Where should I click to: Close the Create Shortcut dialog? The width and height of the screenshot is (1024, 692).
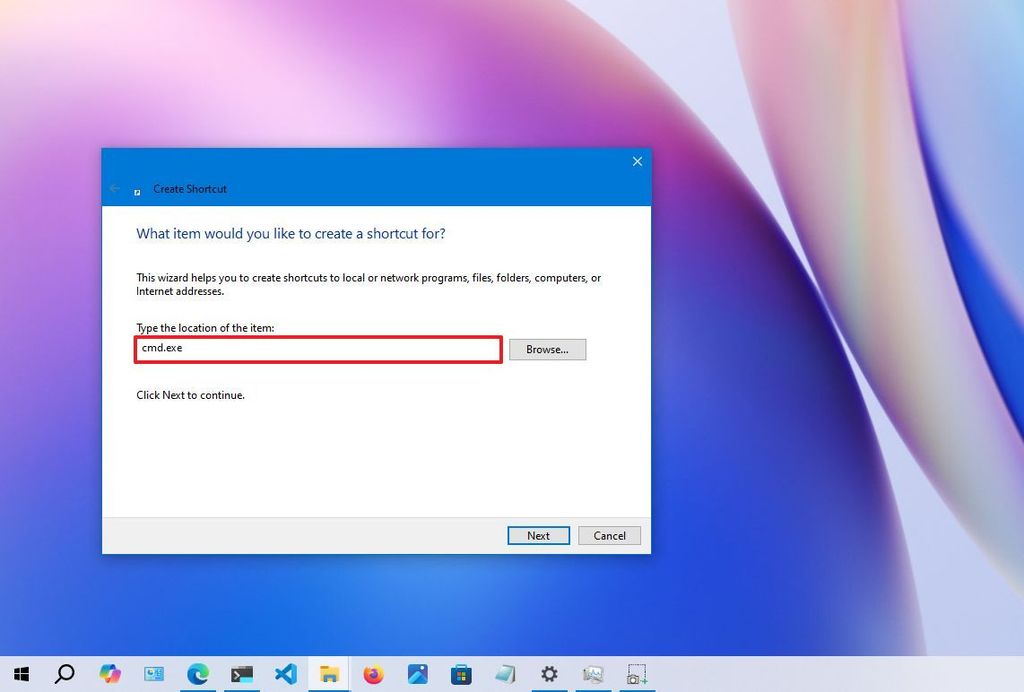pos(637,161)
